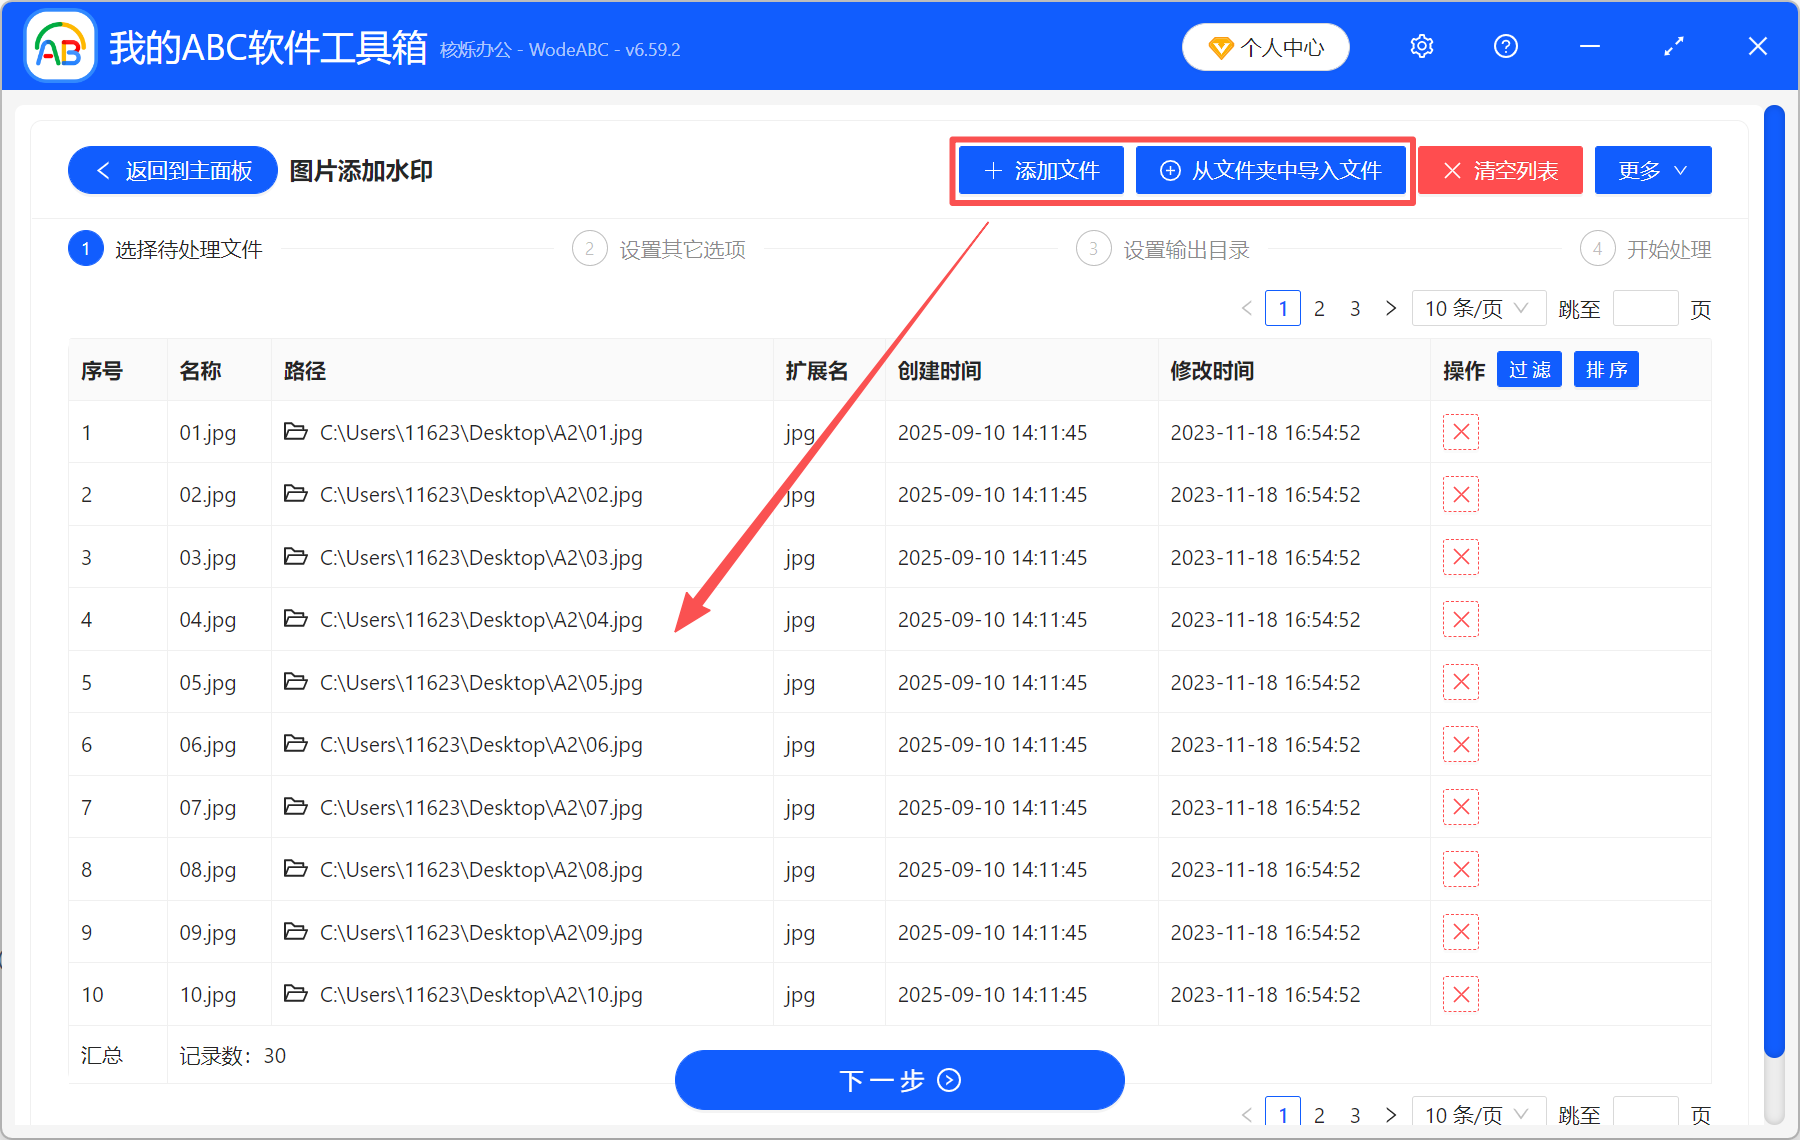The width and height of the screenshot is (1800, 1140).
Task: Open folder icon for 06.jpg path
Action: pos(295,743)
